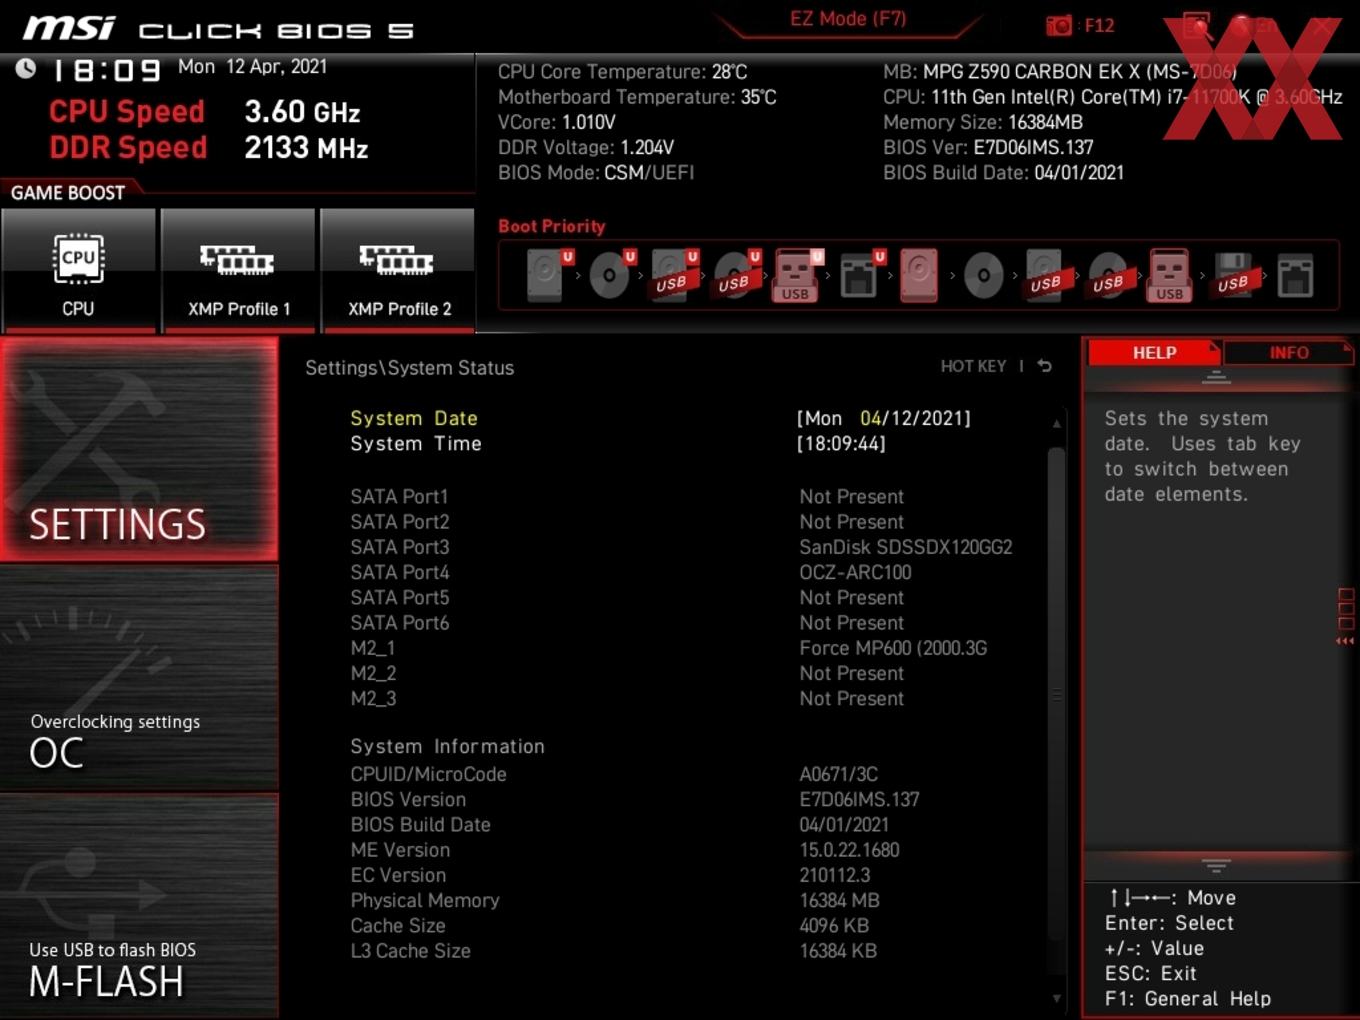Click the CPU Speed 3.60 GHz readout
Viewport: 1360px width, 1020px height.
tap(205, 111)
